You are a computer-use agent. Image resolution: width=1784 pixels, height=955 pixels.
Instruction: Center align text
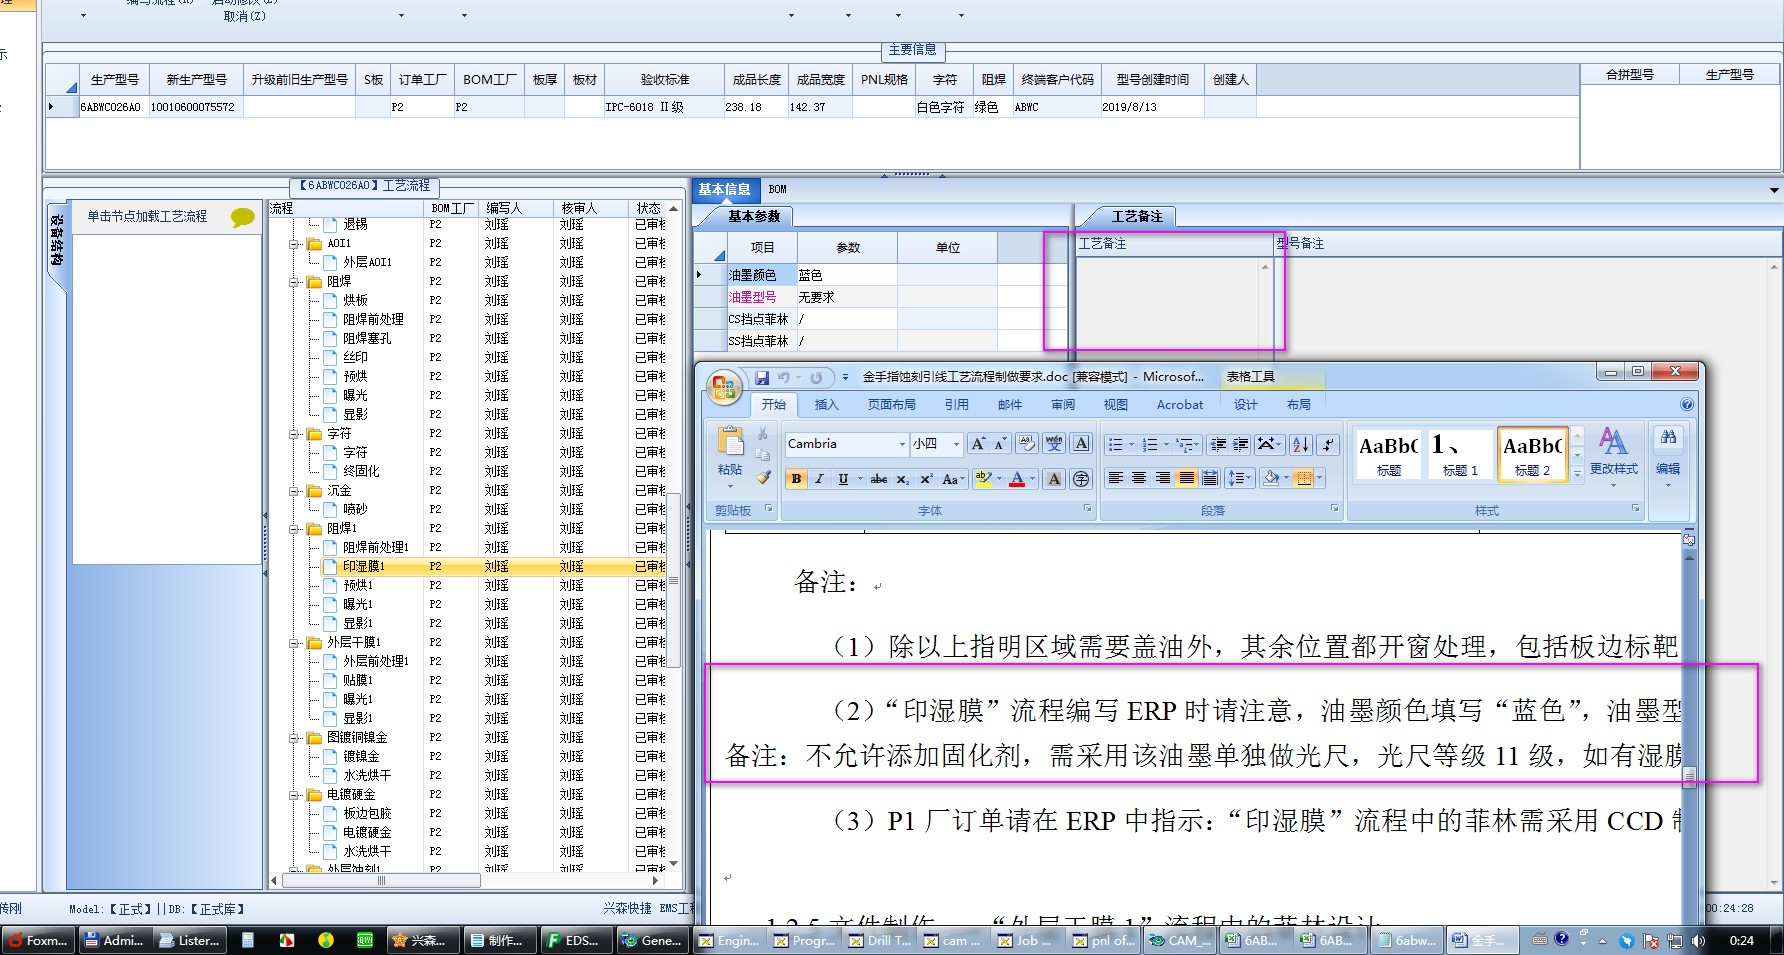click(1139, 478)
